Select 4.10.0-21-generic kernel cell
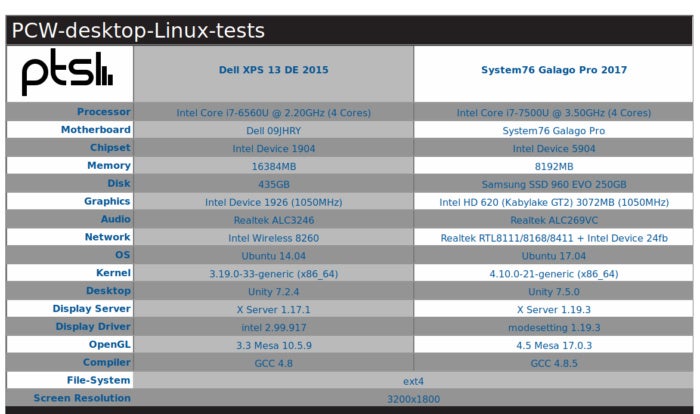 click(x=554, y=274)
